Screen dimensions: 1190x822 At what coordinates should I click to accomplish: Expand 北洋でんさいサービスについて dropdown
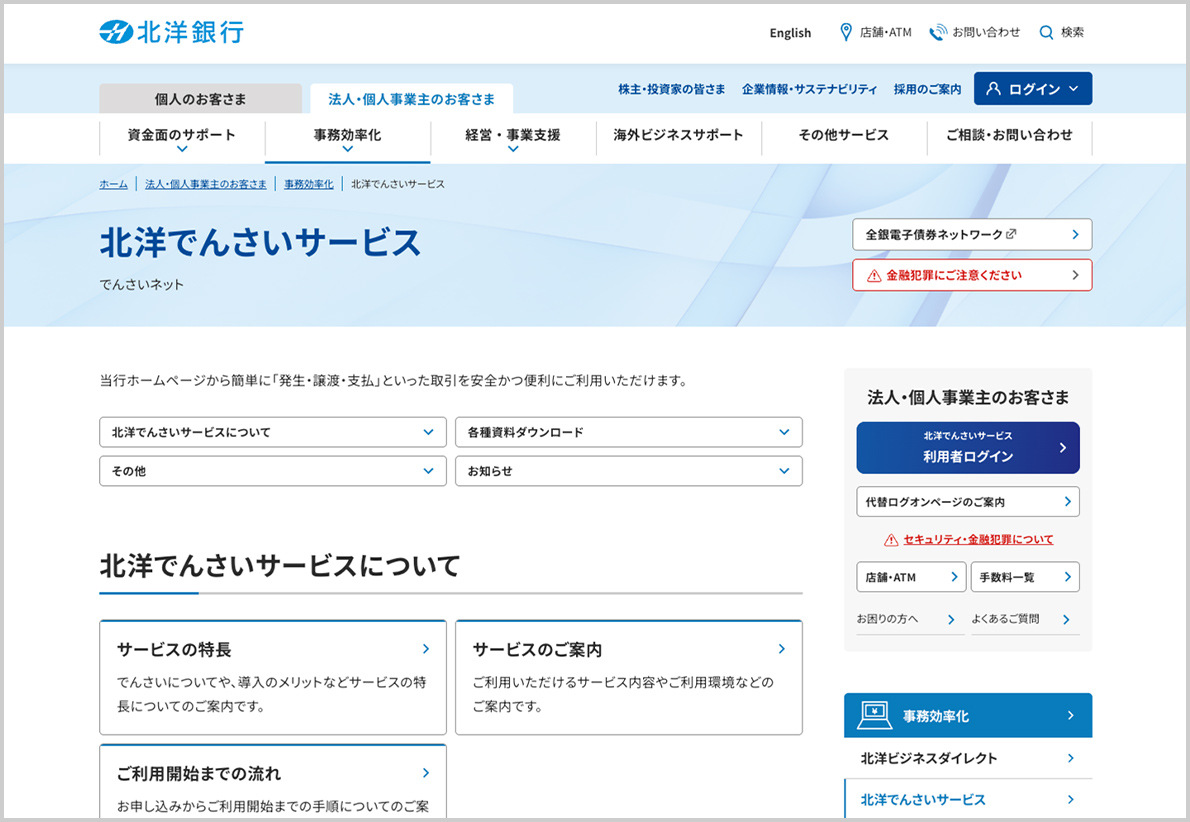(x=272, y=432)
